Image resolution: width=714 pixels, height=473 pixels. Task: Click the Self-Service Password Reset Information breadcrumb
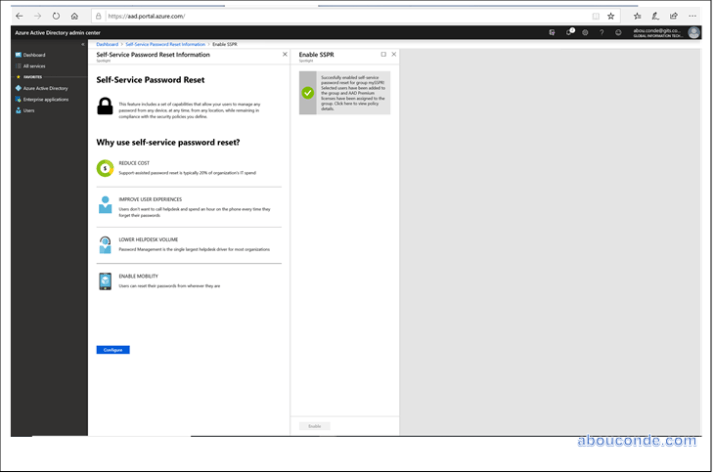pyautogui.click(x=165, y=45)
